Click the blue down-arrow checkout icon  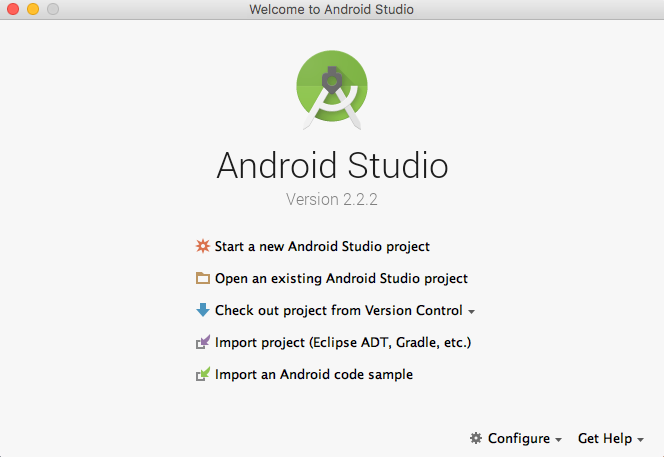pyautogui.click(x=203, y=310)
